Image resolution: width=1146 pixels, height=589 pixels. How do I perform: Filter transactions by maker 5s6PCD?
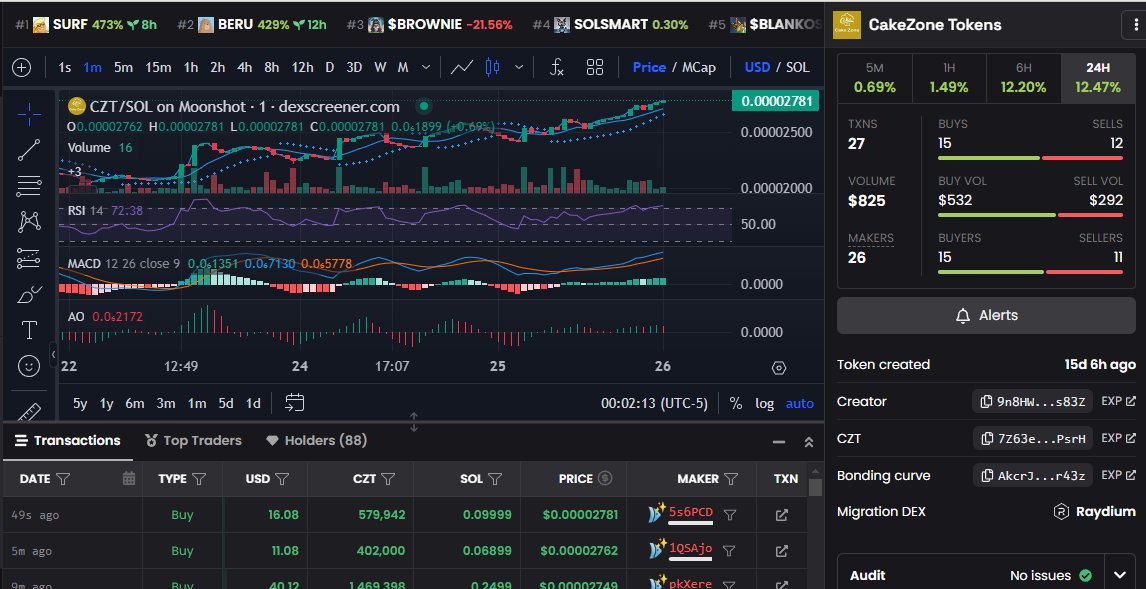[729, 515]
